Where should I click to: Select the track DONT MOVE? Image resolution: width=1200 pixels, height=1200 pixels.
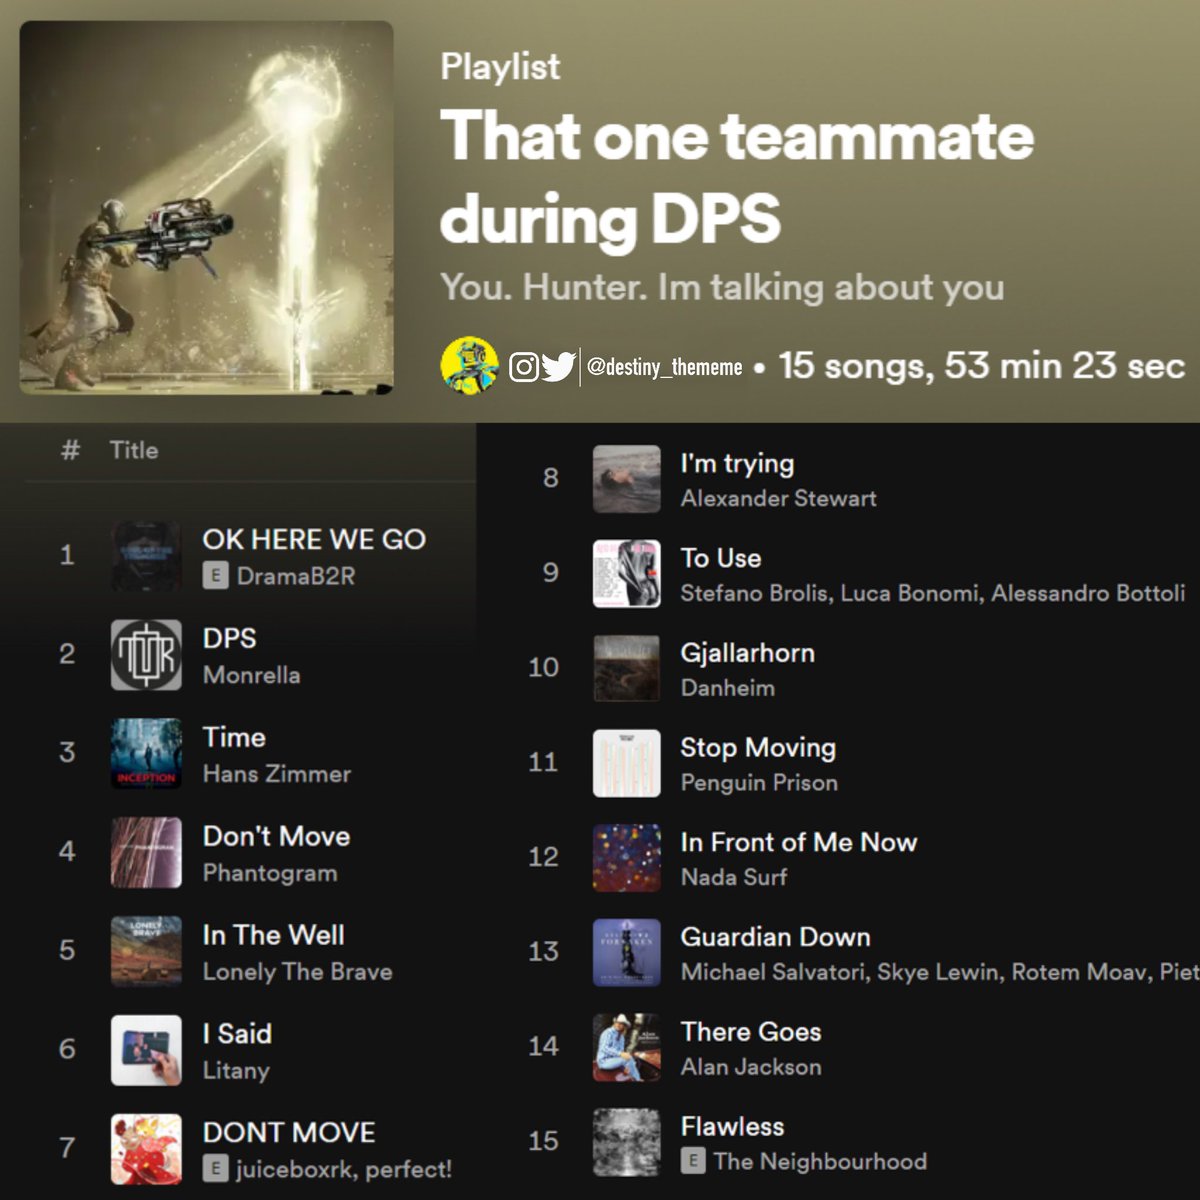[289, 1132]
